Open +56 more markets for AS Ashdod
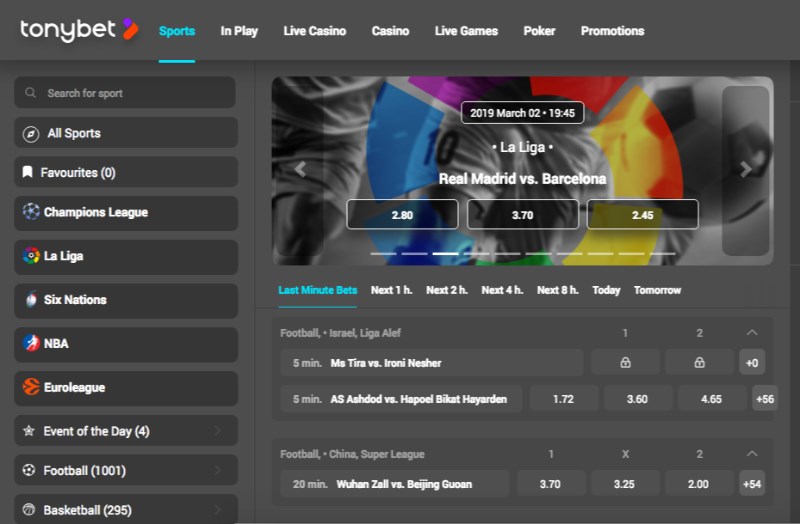The width and height of the screenshot is (800, 524). 765,398
